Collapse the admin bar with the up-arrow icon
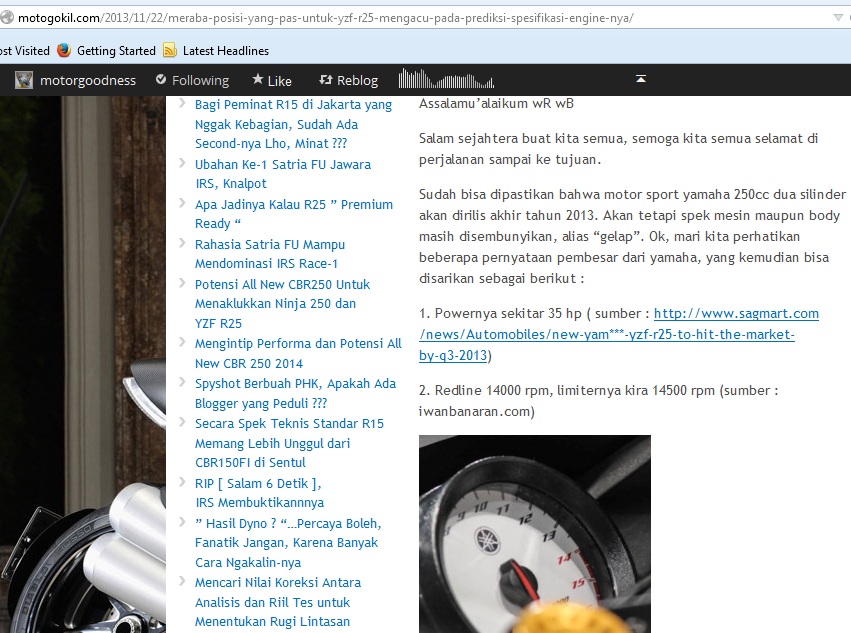Viewport: 851px width, 633px height. pyautogui.click(x=641, y=79)
